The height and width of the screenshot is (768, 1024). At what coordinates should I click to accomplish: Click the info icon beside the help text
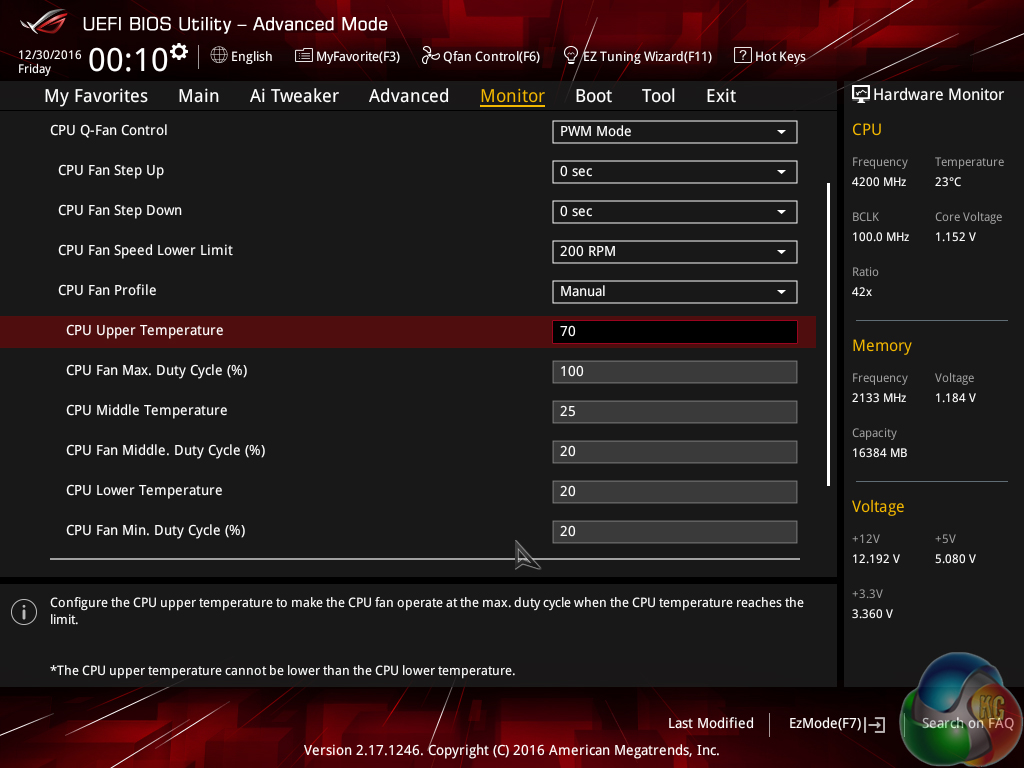[x=24, y=612]
